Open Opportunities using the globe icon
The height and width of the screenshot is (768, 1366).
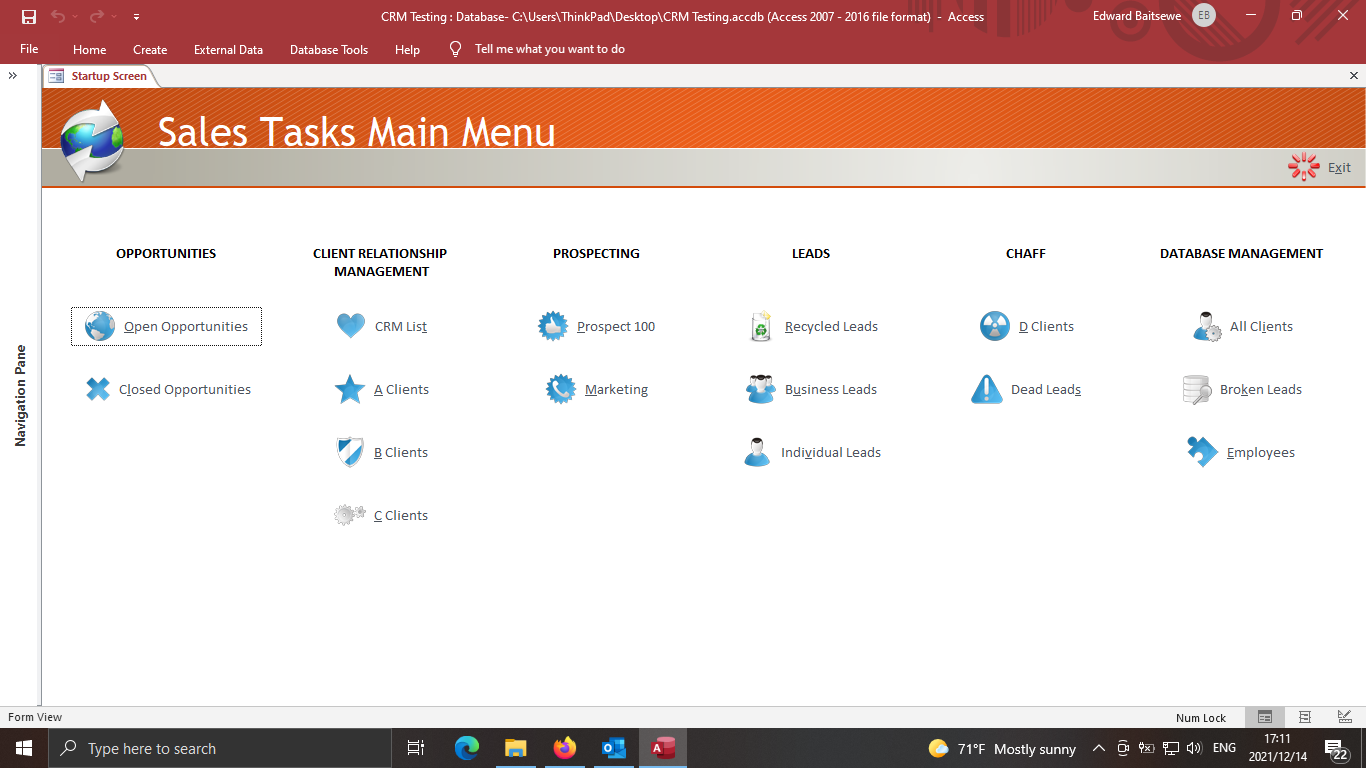pyautogui.click(x=99, y=326)
